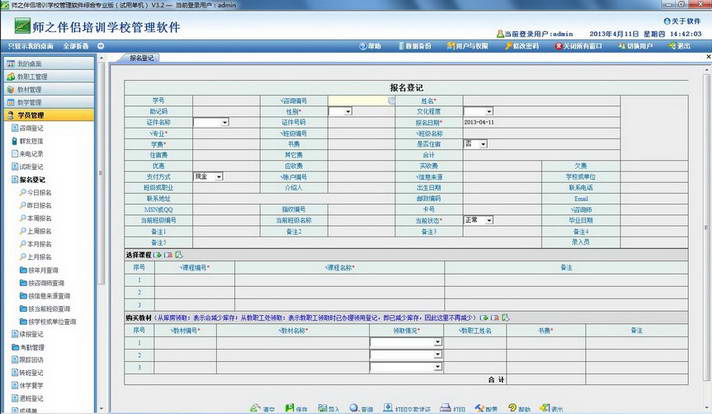
Task: Click 帮助 button in bottom bar
Action: pos(519,408)
